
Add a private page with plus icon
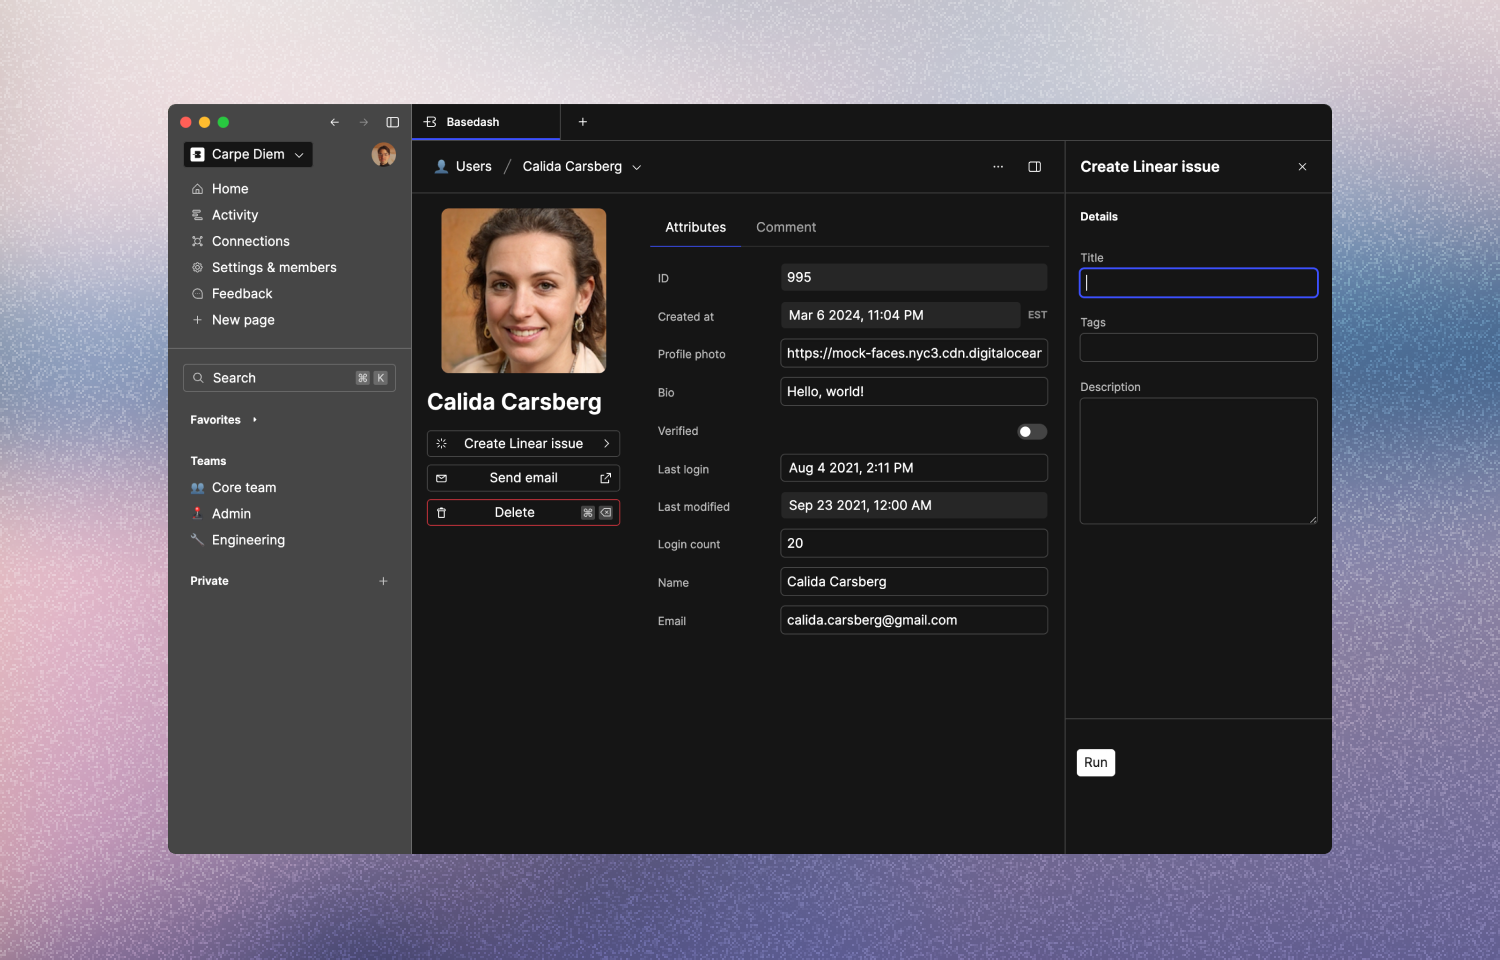pyautogui.click(x=383, y=581)
